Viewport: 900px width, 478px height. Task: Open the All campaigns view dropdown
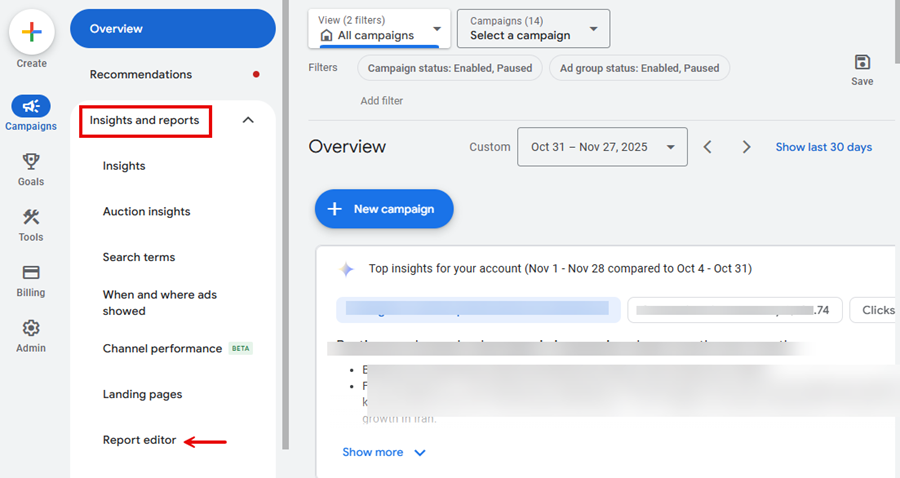coord(379,29)
